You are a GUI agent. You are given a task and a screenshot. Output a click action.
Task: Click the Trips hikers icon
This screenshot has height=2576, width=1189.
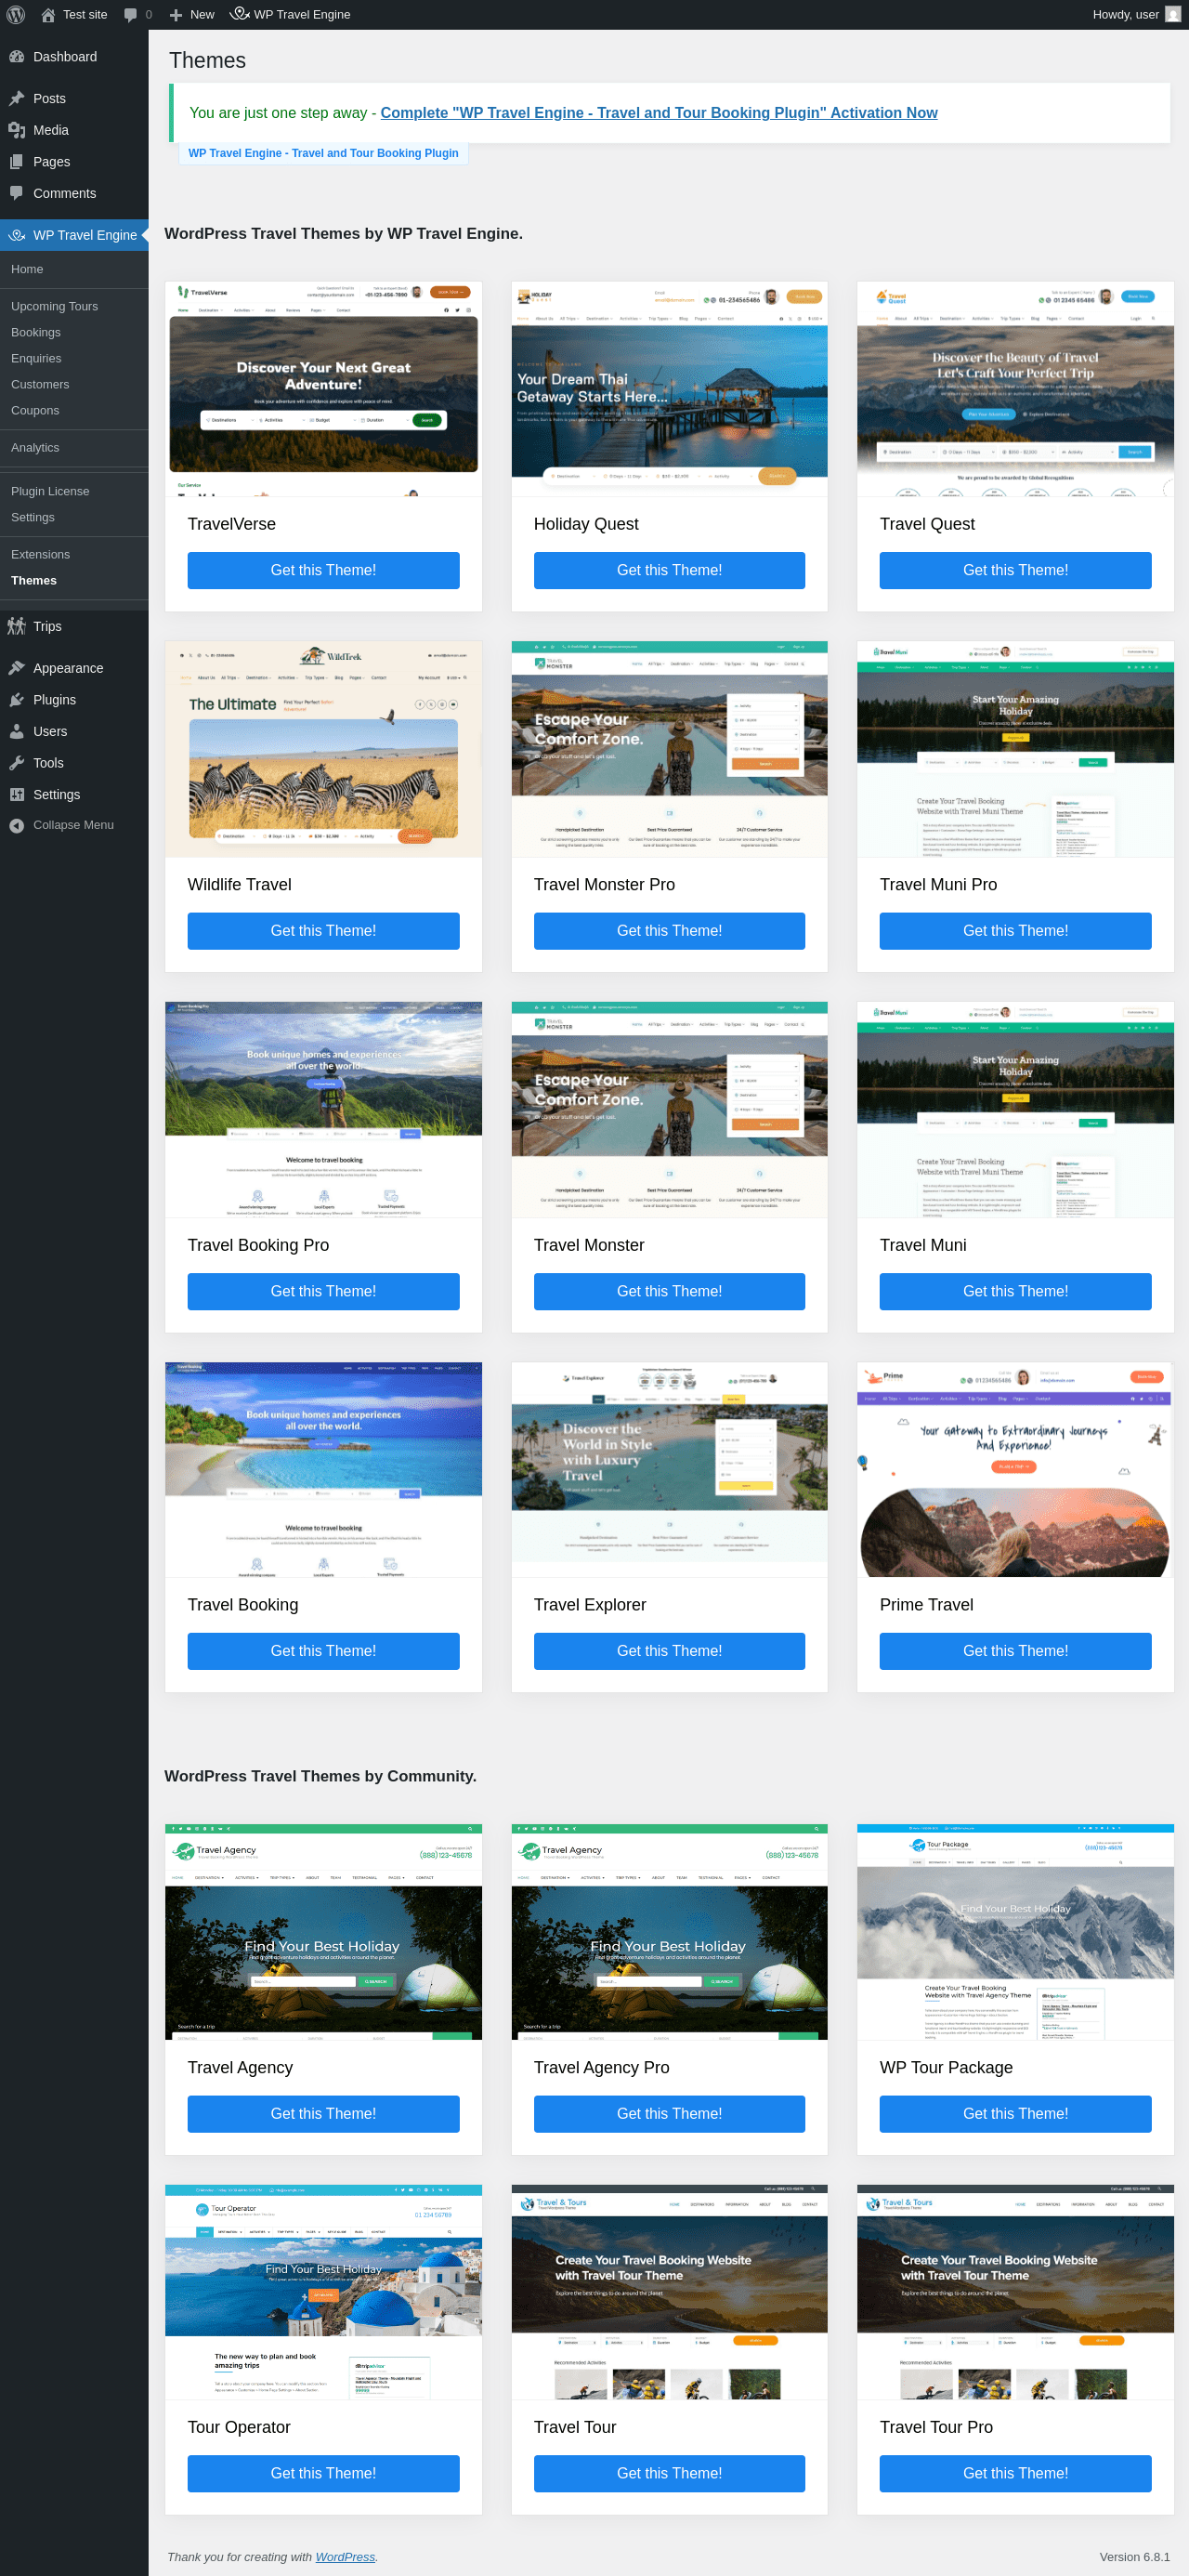click(17, 626)
